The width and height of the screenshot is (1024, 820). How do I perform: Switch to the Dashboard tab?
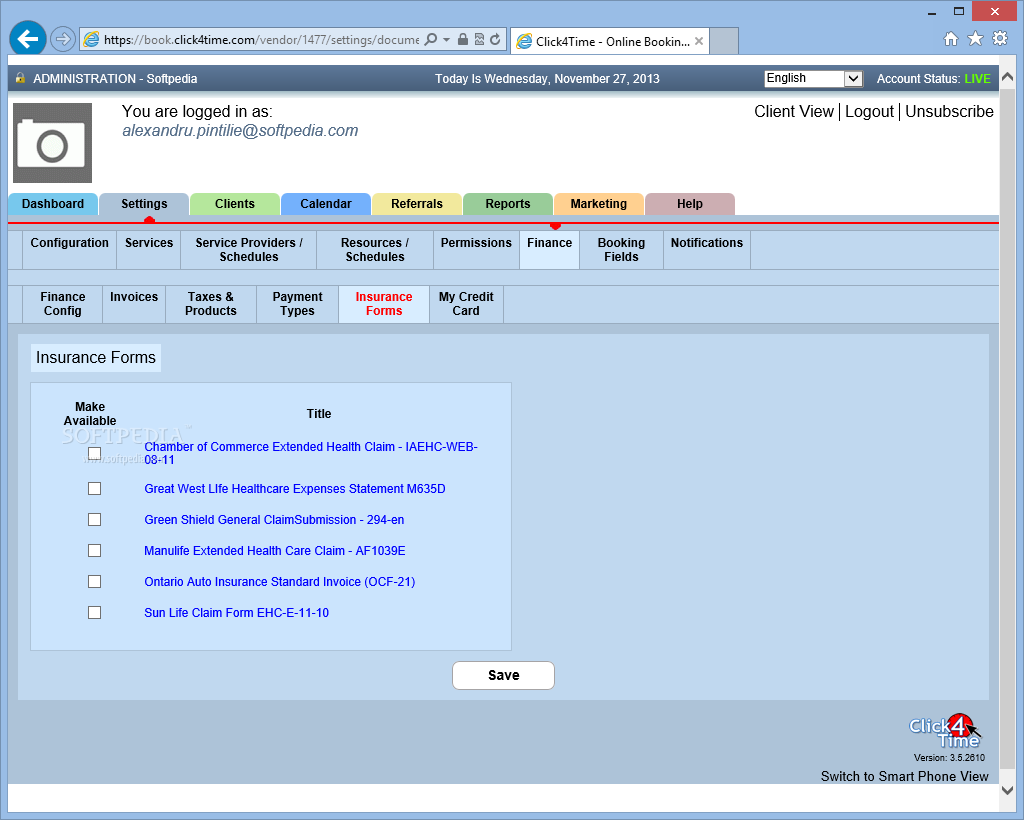tap(53, 204)
